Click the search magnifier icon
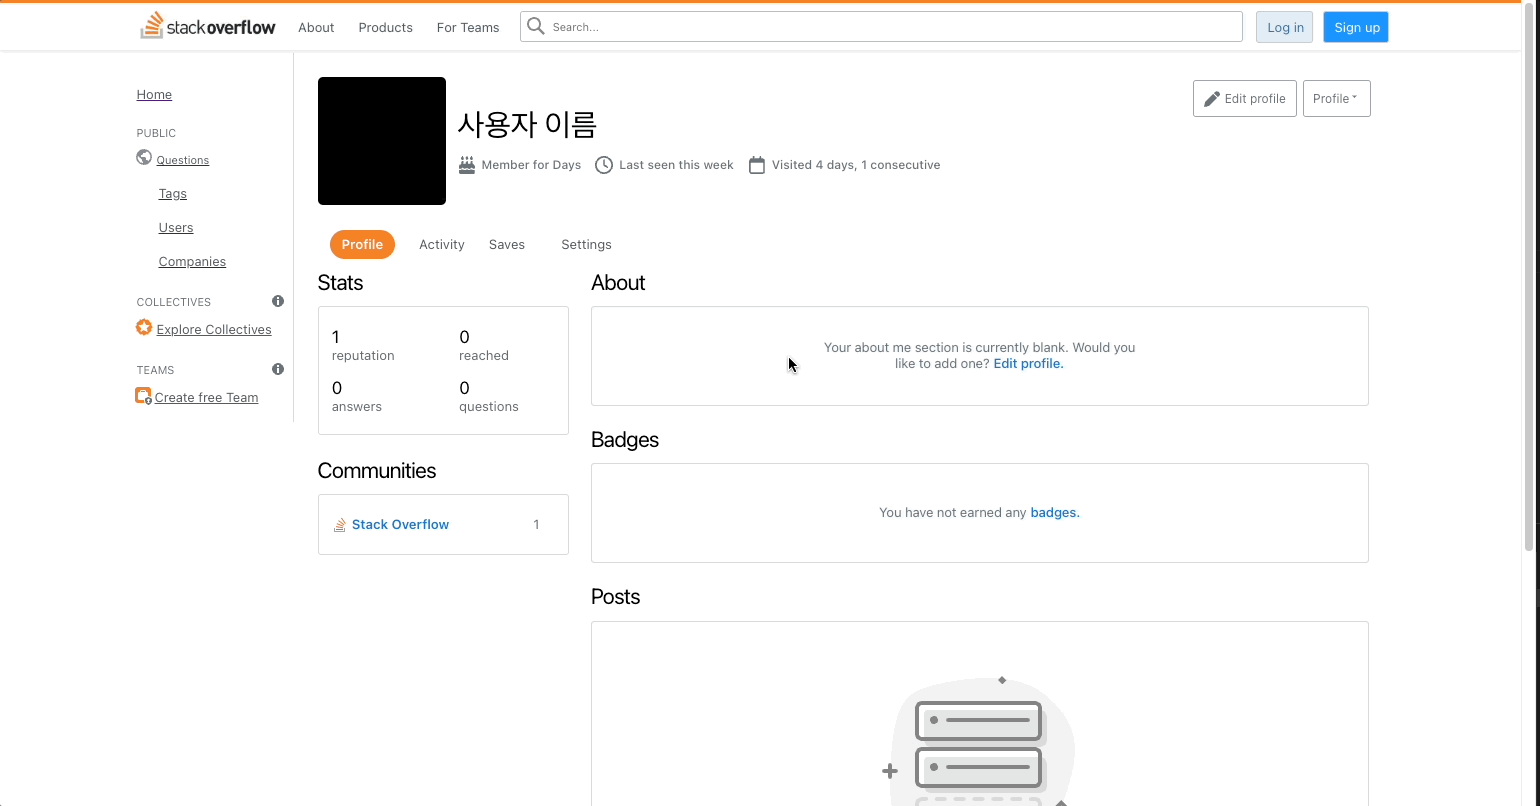 point(536,27)
